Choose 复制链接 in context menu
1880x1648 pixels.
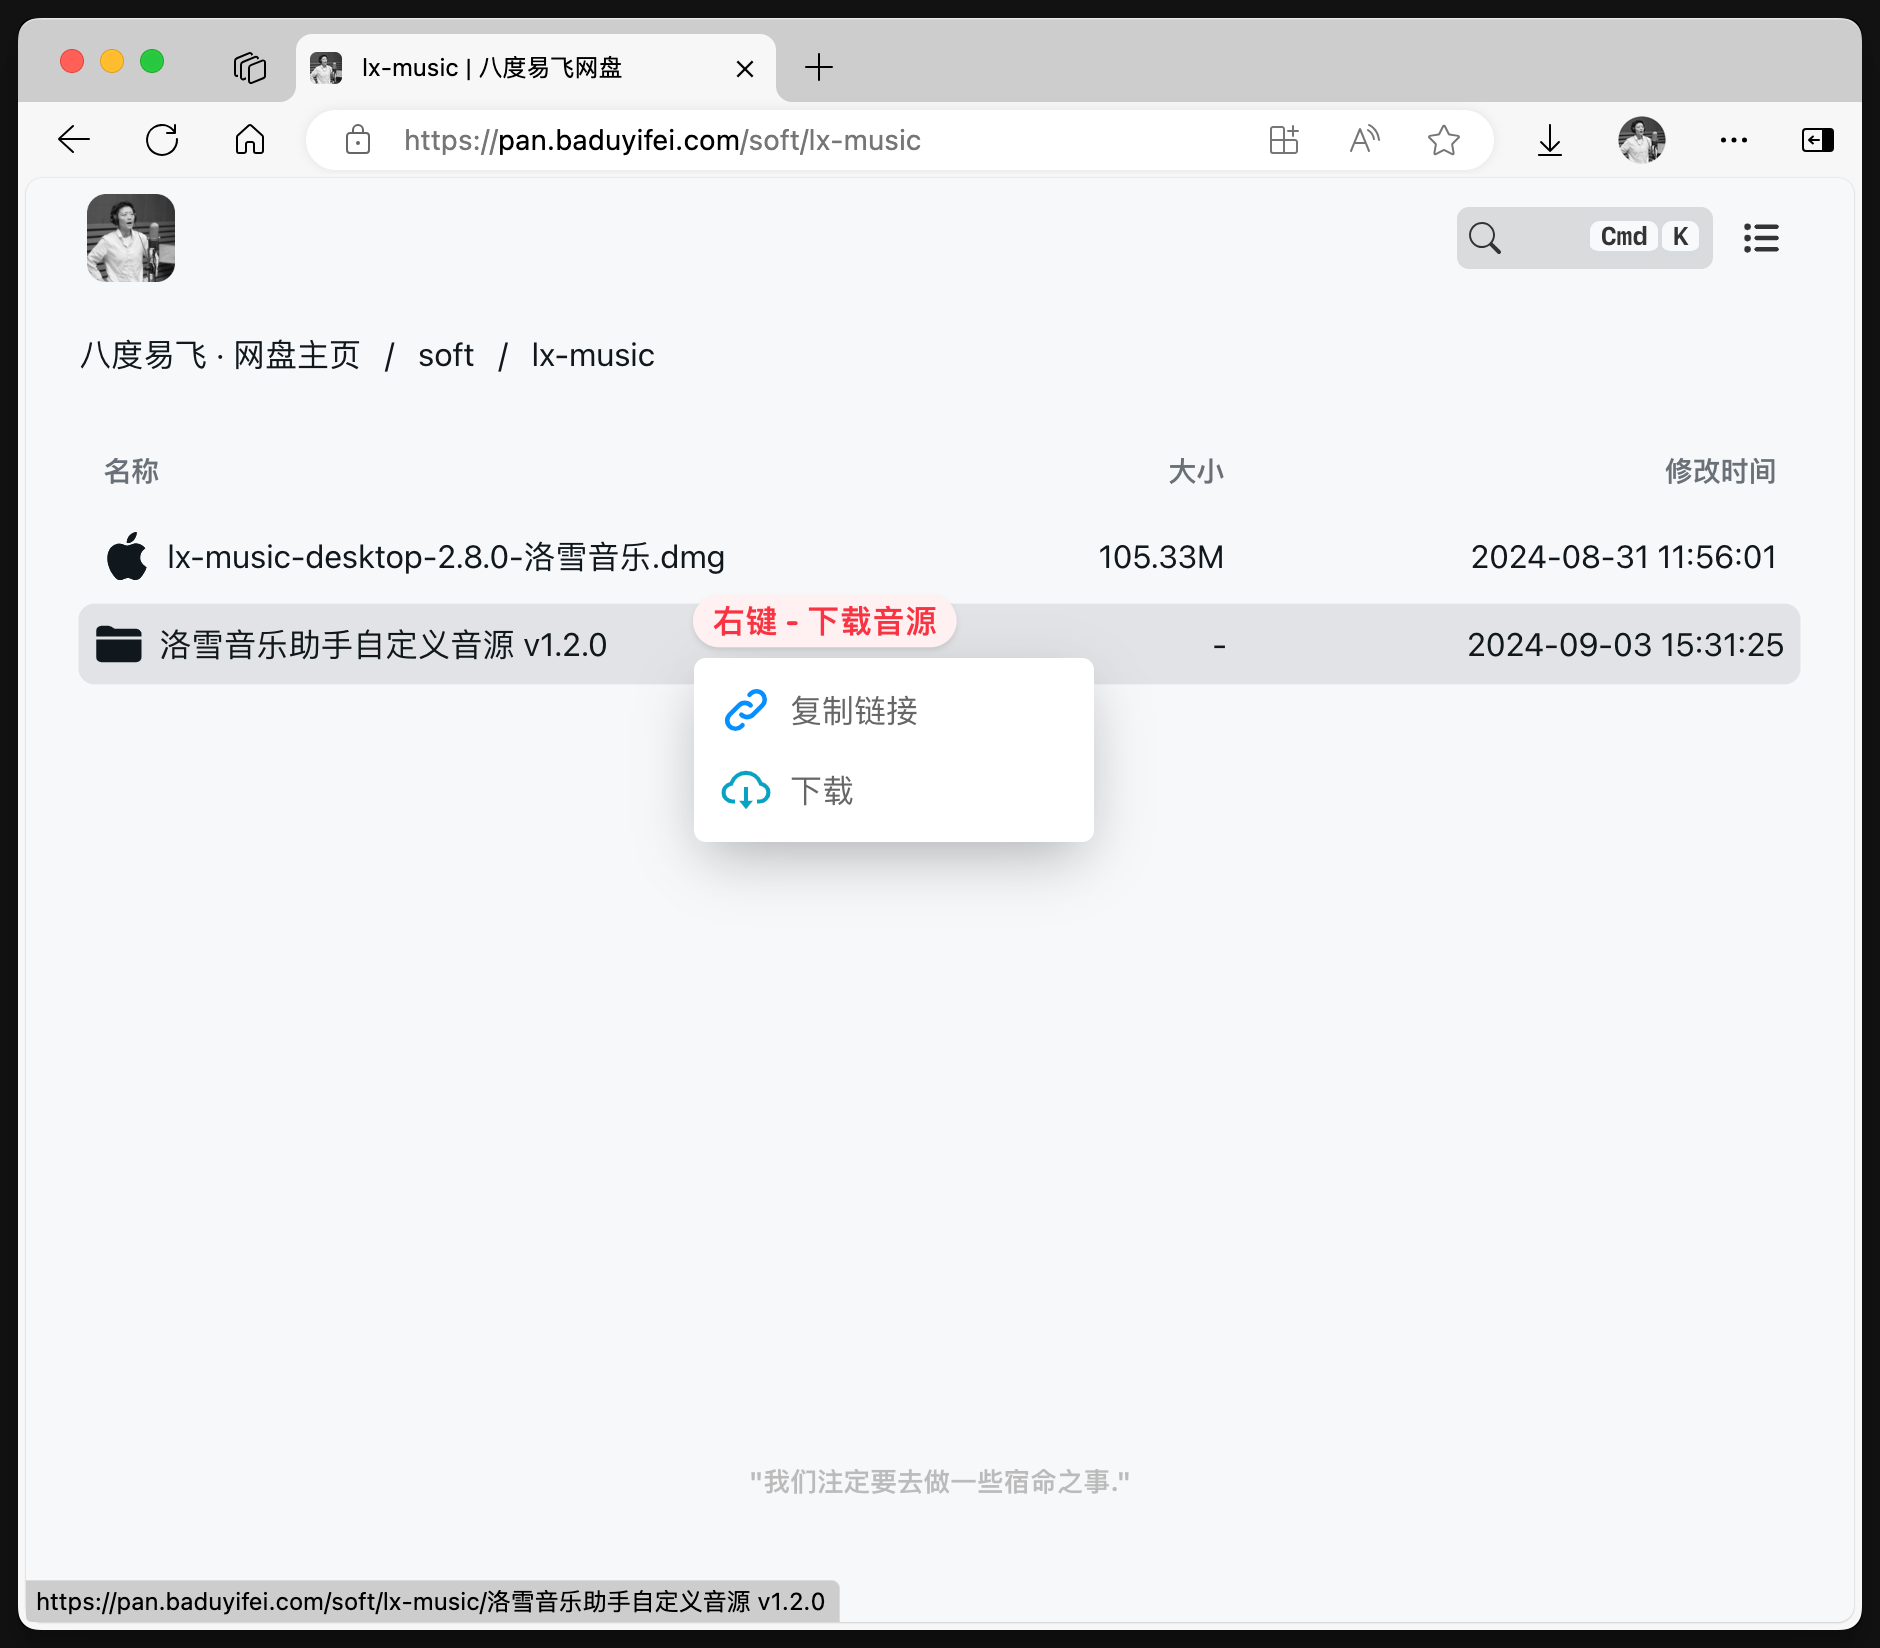pos(894,711)
